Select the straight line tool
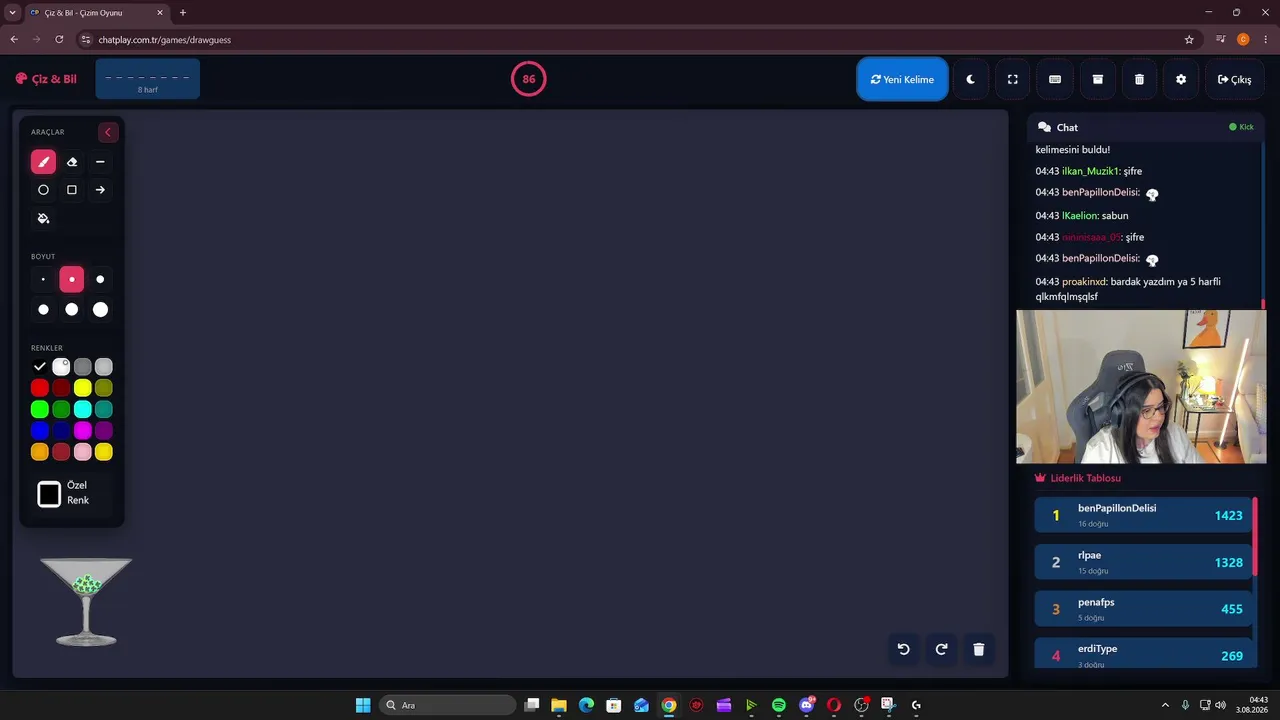Viewport: 1280px width, 720px height. tap(100, 162)
